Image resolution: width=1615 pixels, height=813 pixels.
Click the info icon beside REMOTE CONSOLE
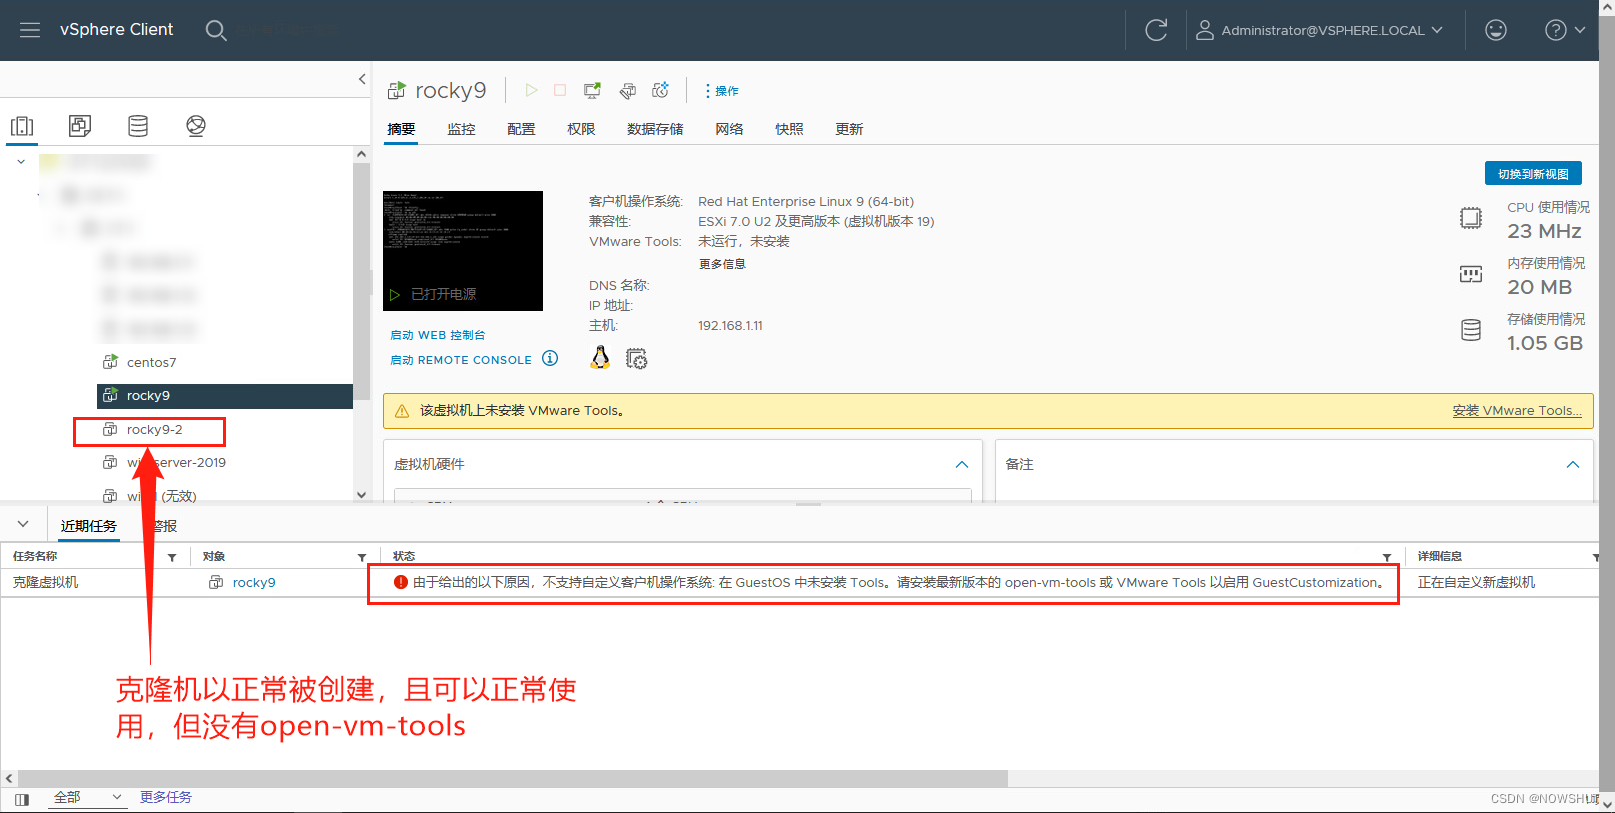pos(550,358)
